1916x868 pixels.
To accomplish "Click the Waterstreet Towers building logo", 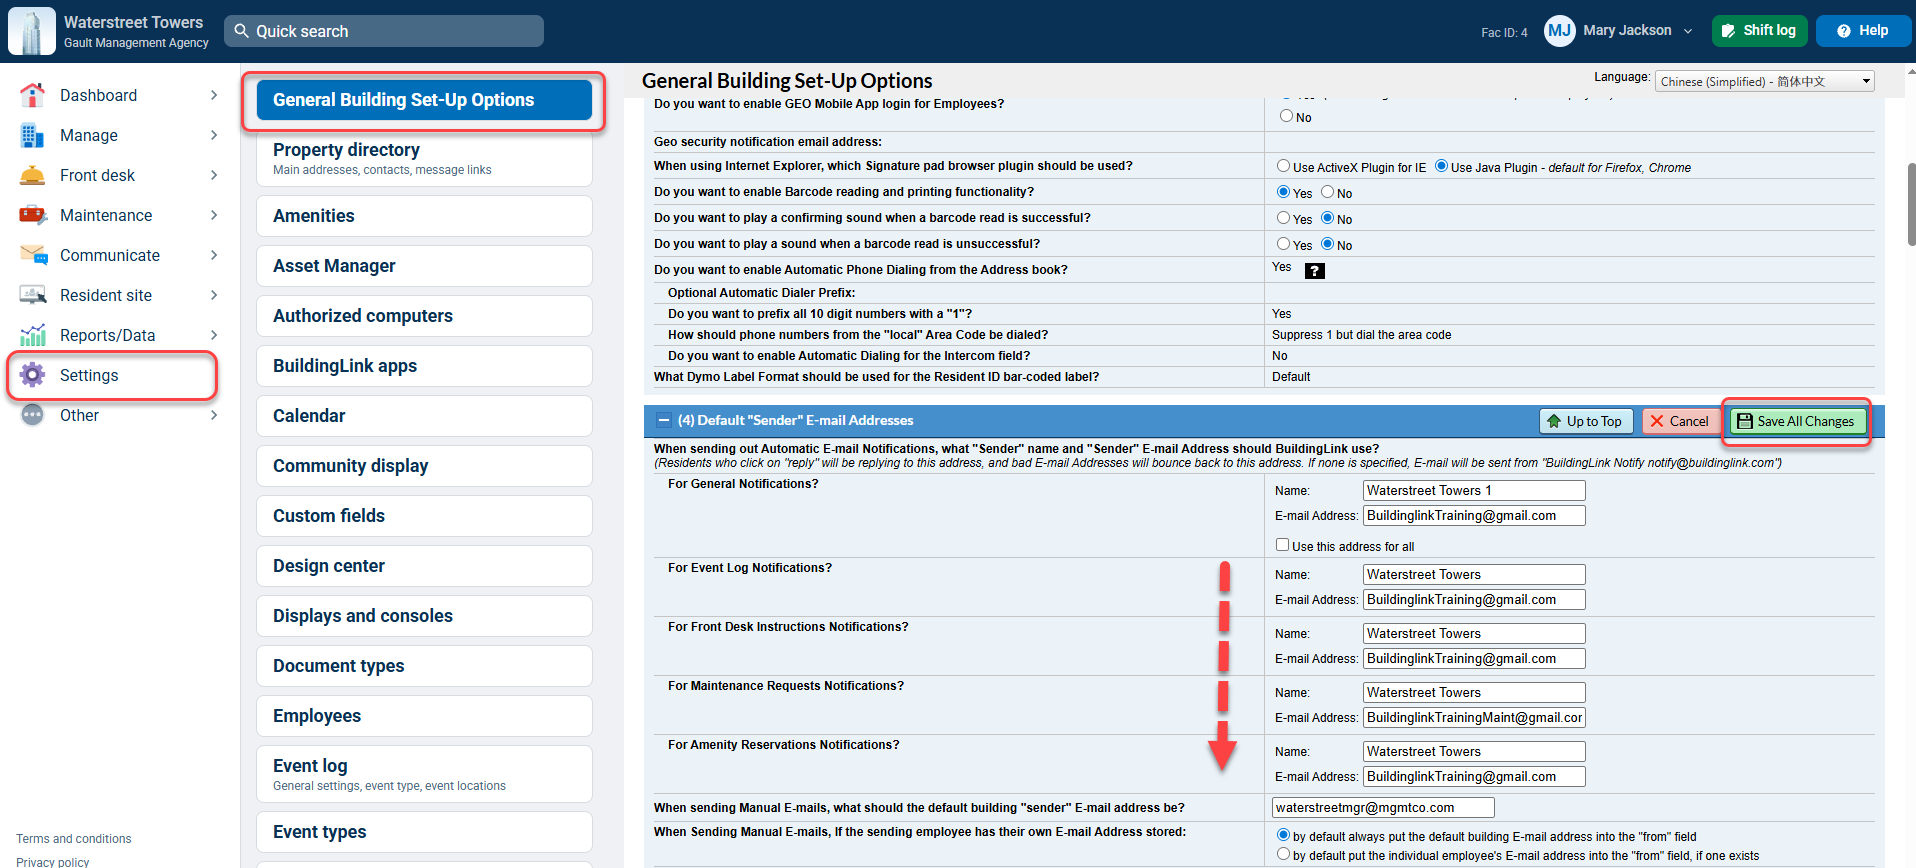I will (x=32, y=31).
